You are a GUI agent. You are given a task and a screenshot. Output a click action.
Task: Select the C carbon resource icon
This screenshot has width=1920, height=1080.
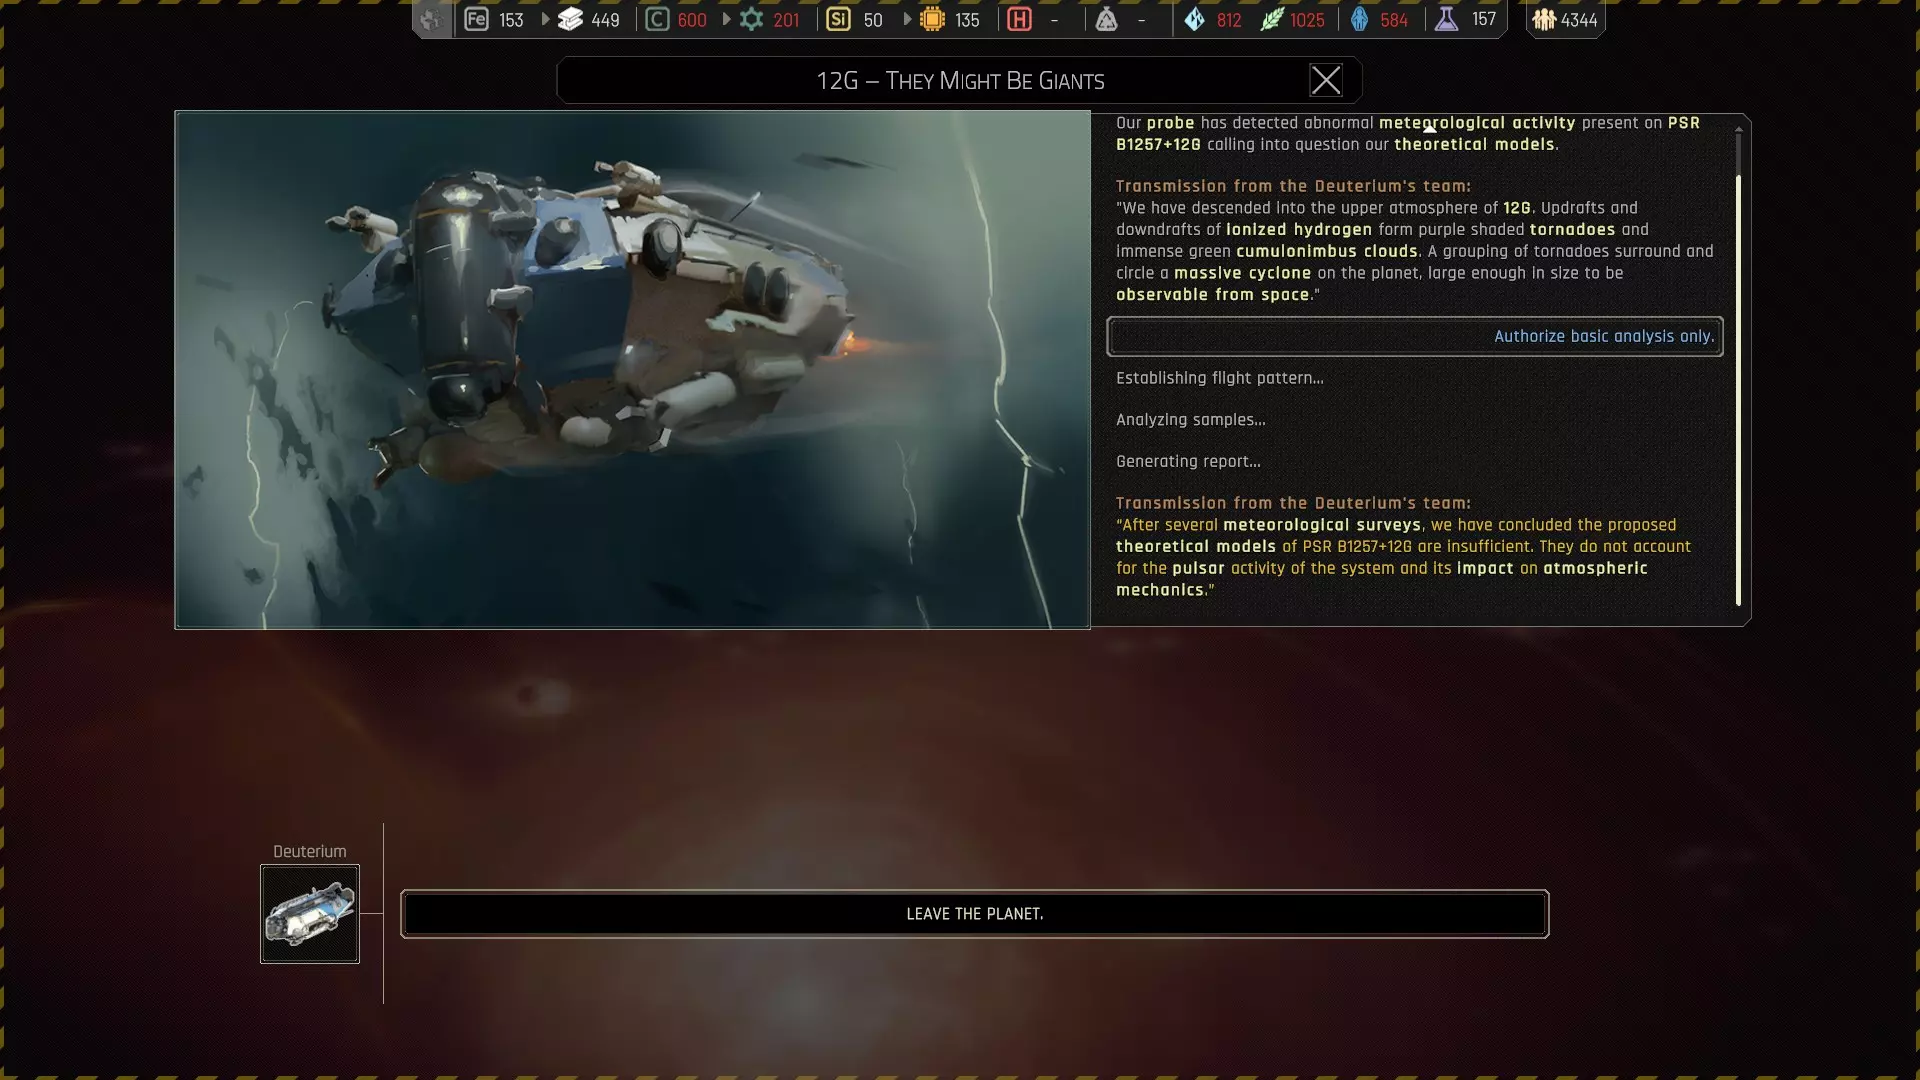pyautogui.click(x=657, y=19)
